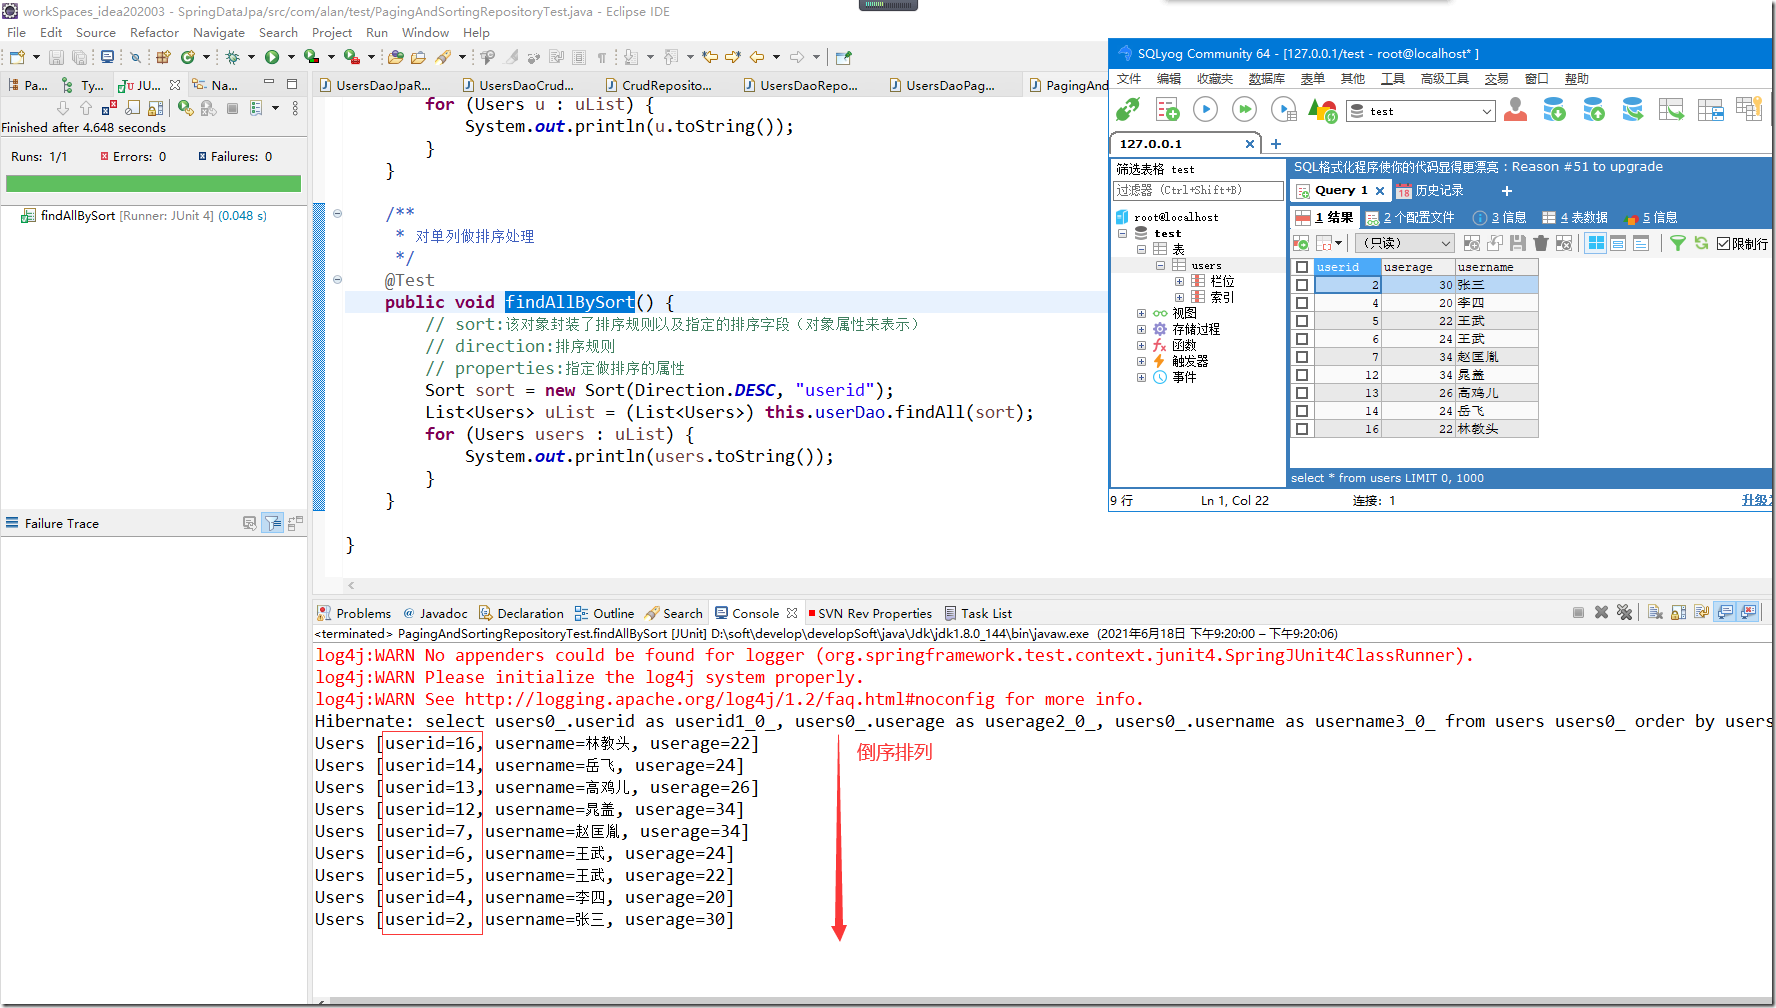Click the 升级 upgrade link in SQLyog
This screenshot has height=1008, width=1776.
tap(1757, 500)
